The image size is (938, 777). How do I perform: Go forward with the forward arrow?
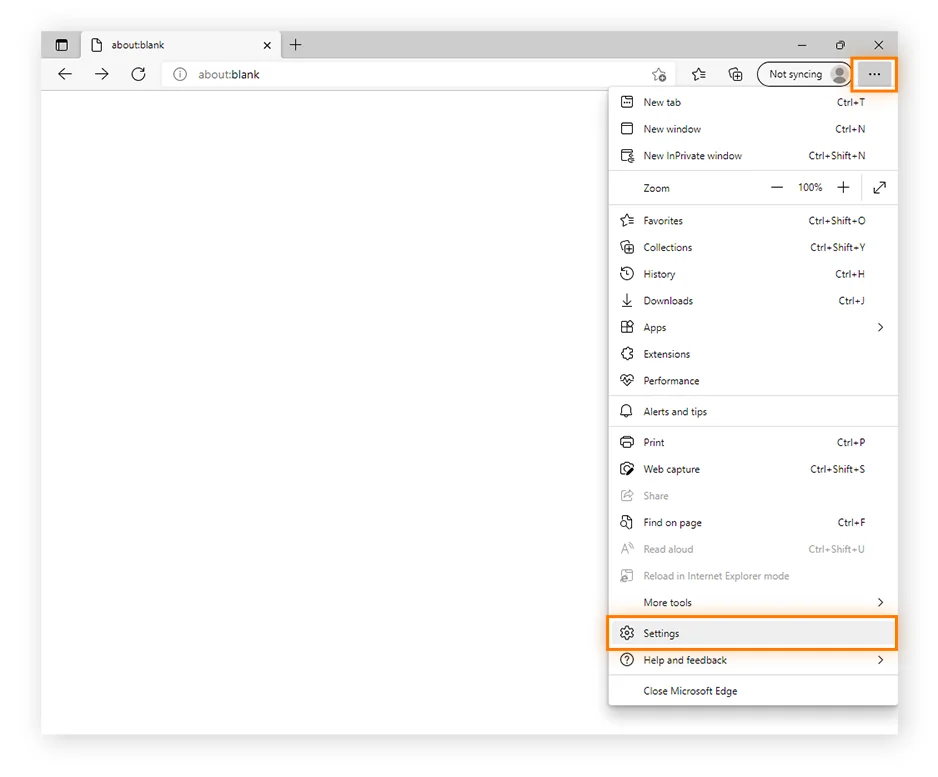pos(102,74)
